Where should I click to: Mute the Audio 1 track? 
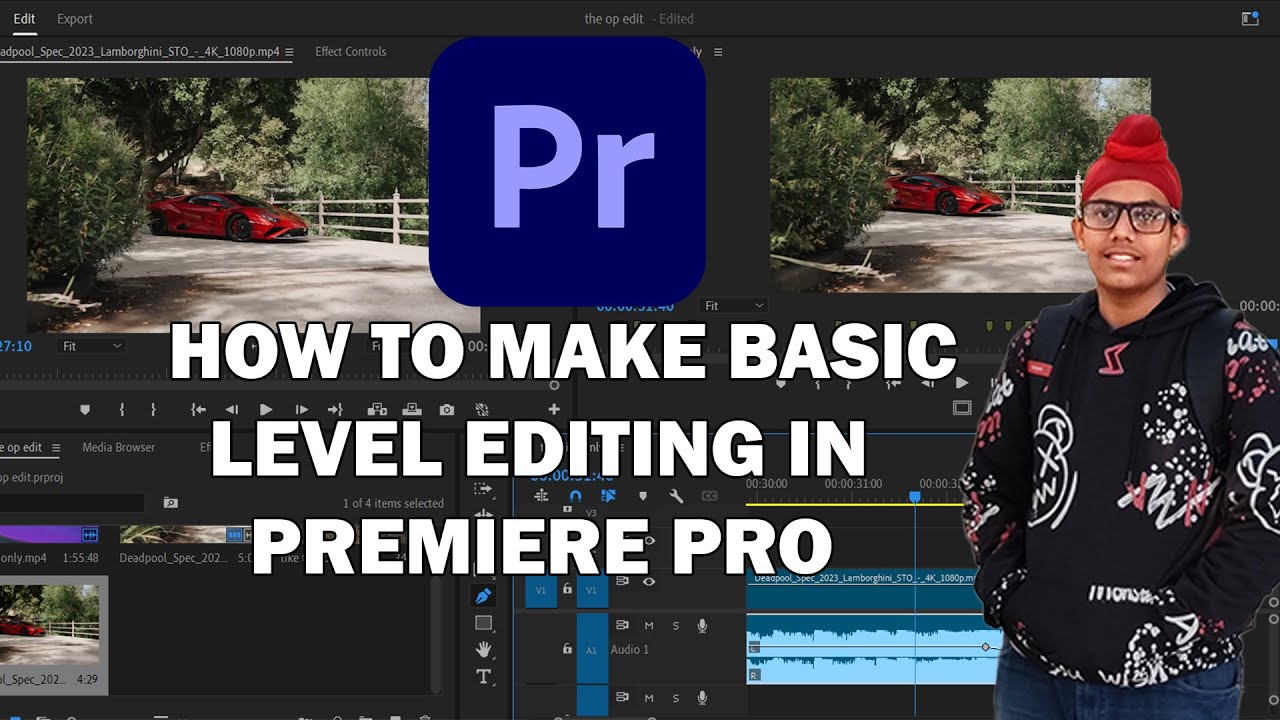click(x=649, y=626)
